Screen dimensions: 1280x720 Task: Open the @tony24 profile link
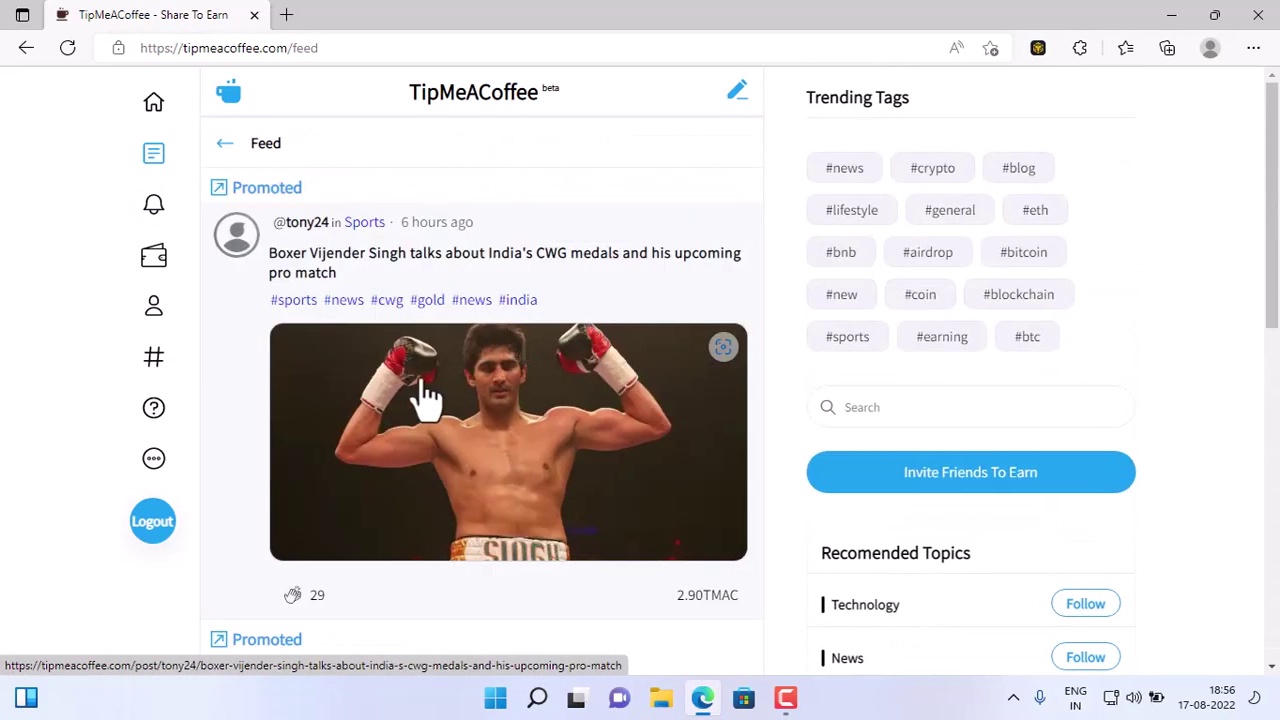click(301, 222)
